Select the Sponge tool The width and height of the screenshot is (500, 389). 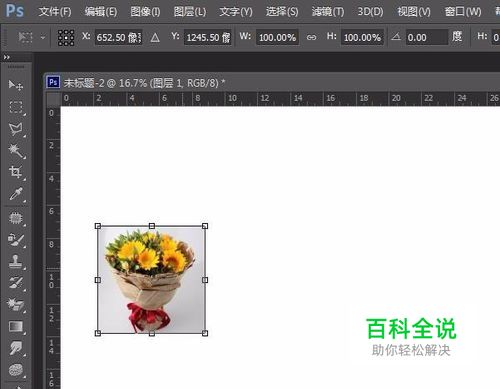(16, 370)
